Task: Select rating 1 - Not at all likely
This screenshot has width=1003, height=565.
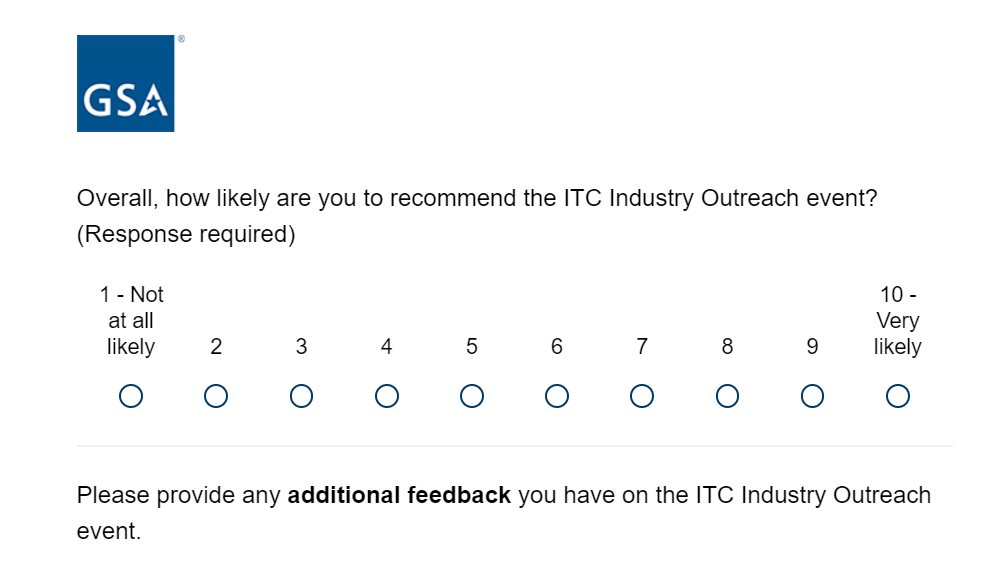Action: point(130,396)
